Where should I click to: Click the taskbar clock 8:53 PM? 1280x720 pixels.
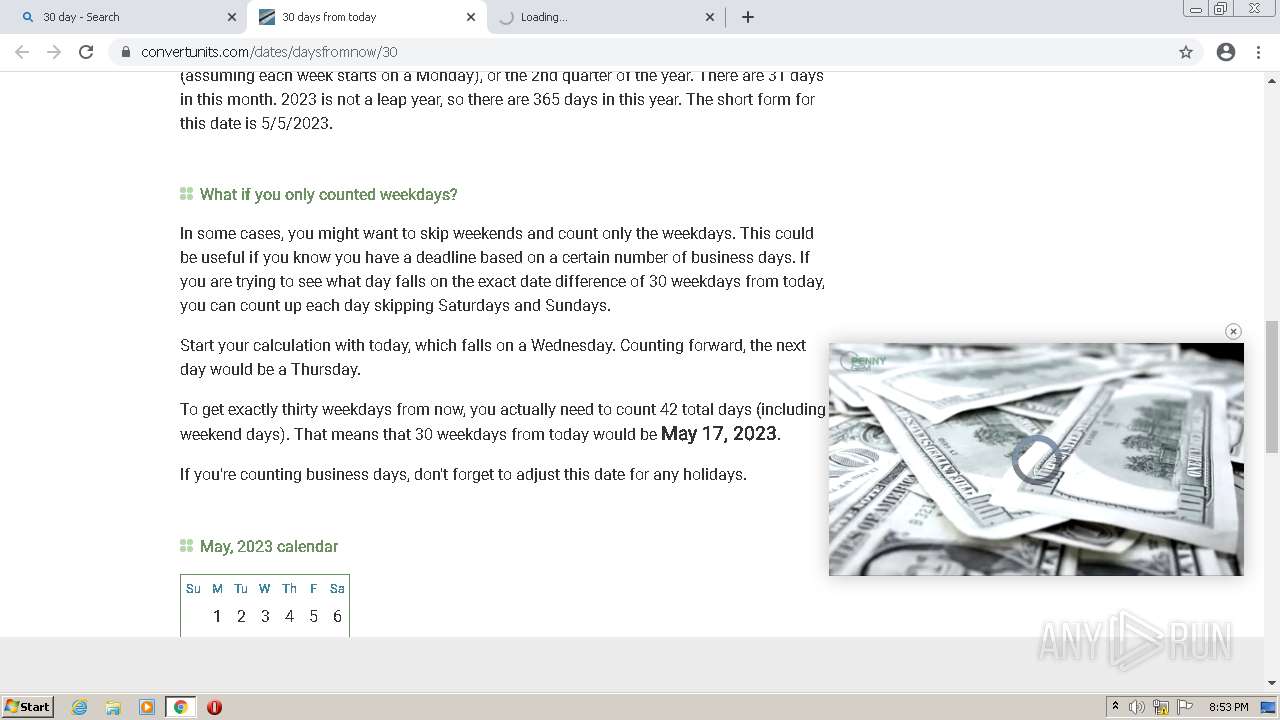(x=1228, y=707)
